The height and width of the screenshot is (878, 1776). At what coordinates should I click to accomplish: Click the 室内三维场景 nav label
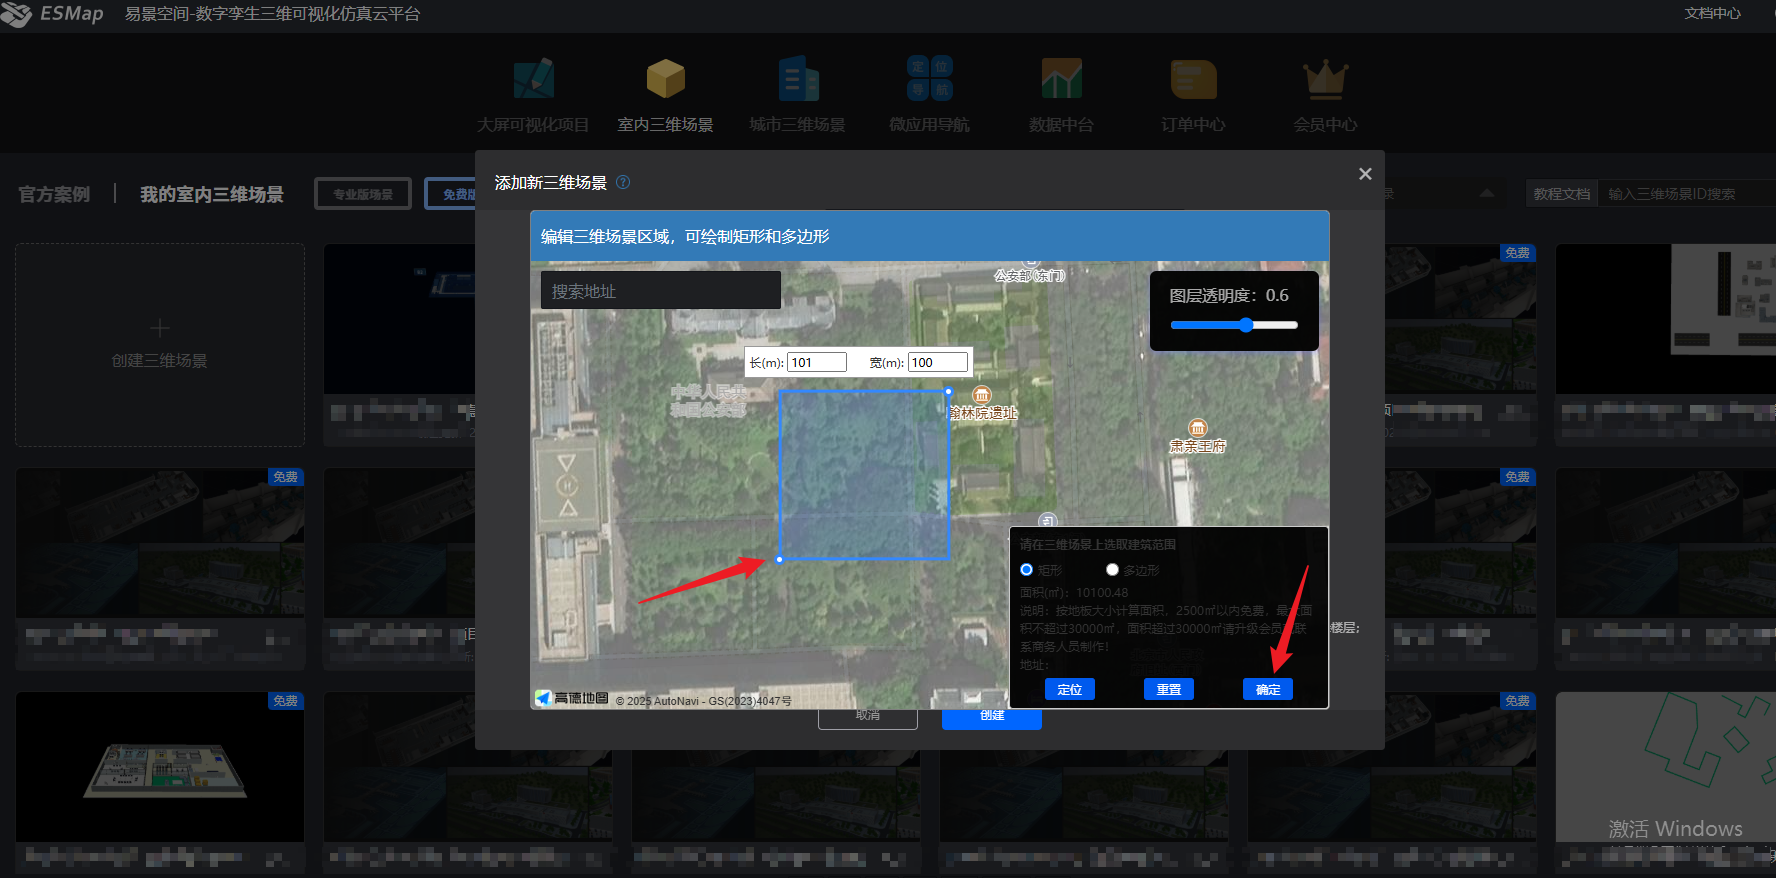click(666, 125)
